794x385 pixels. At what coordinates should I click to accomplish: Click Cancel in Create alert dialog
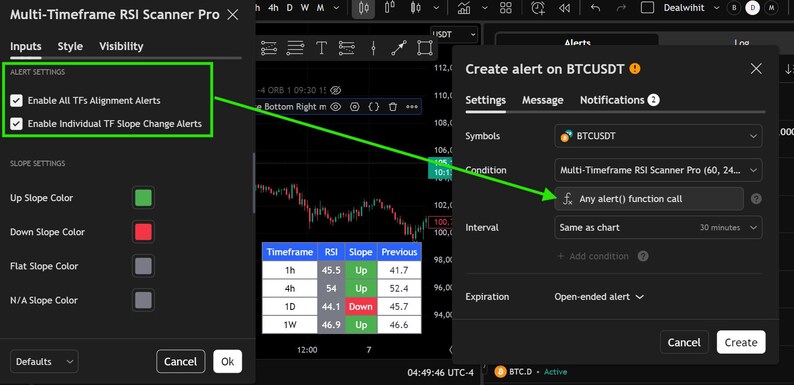pos(684,342)
